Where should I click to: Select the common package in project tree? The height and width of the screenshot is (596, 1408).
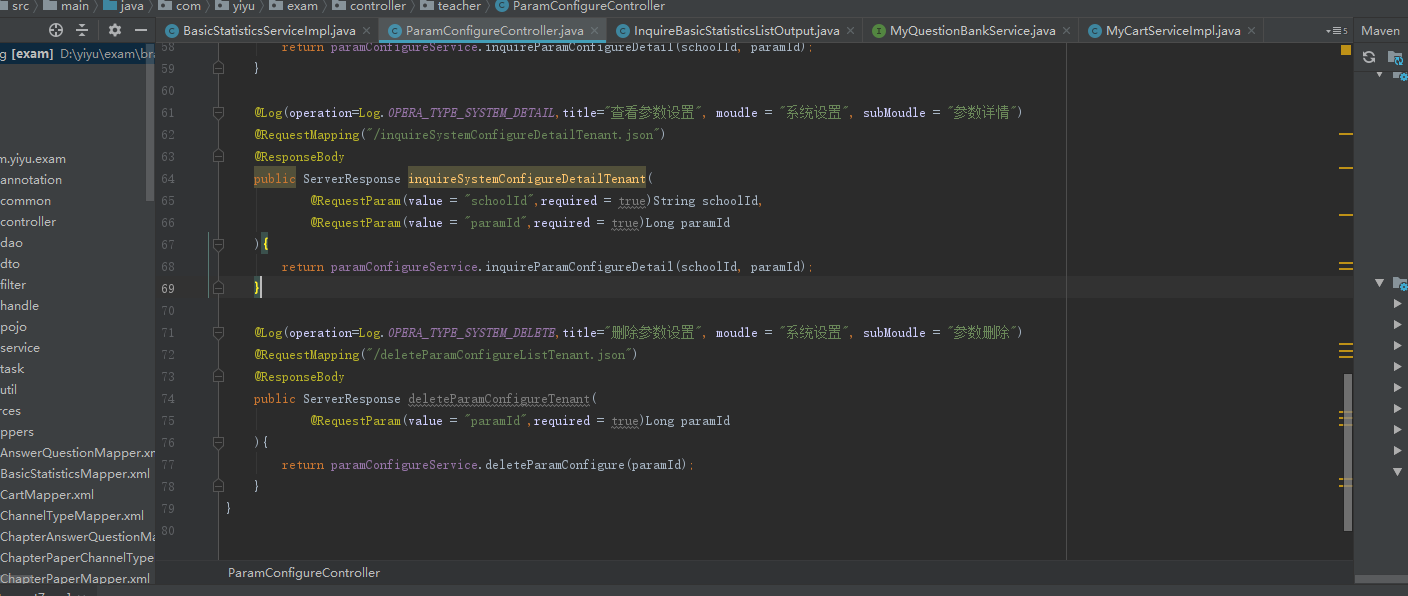pyautogui.click(x=26, y=201)
